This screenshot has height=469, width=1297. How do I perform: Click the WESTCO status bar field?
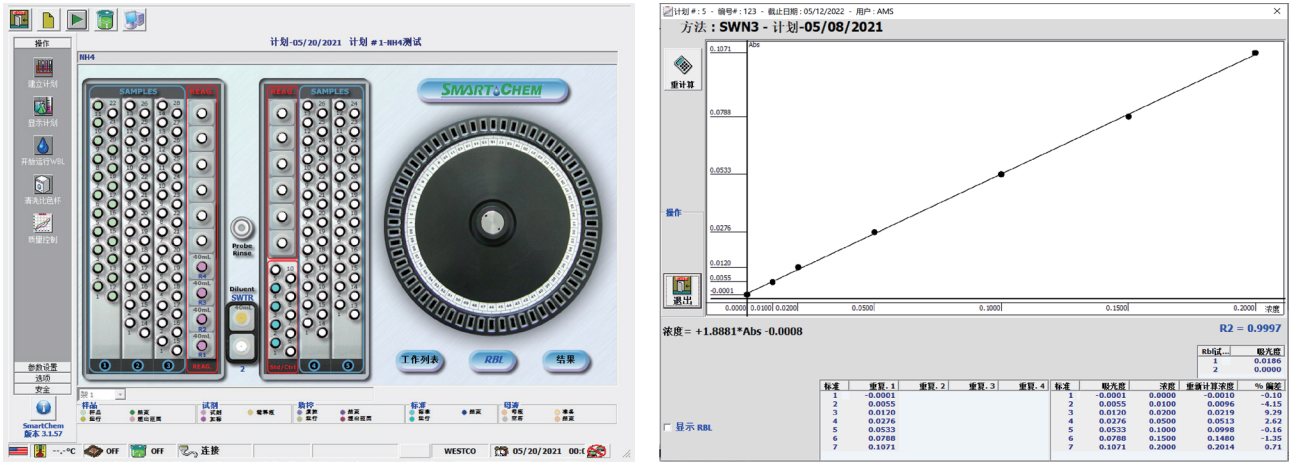(461, 451)
